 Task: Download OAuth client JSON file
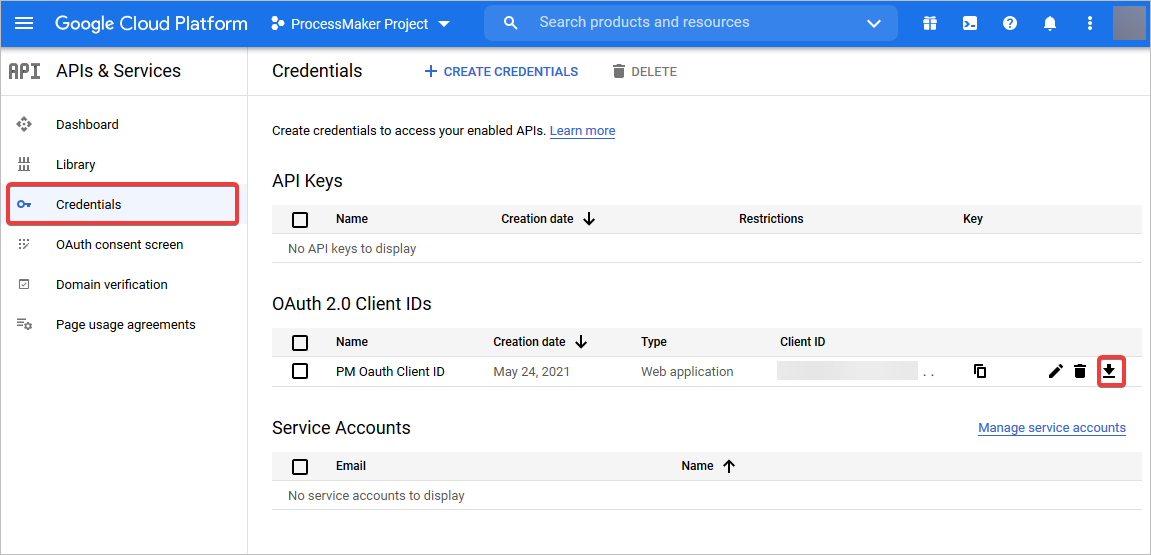(1109, 372)
